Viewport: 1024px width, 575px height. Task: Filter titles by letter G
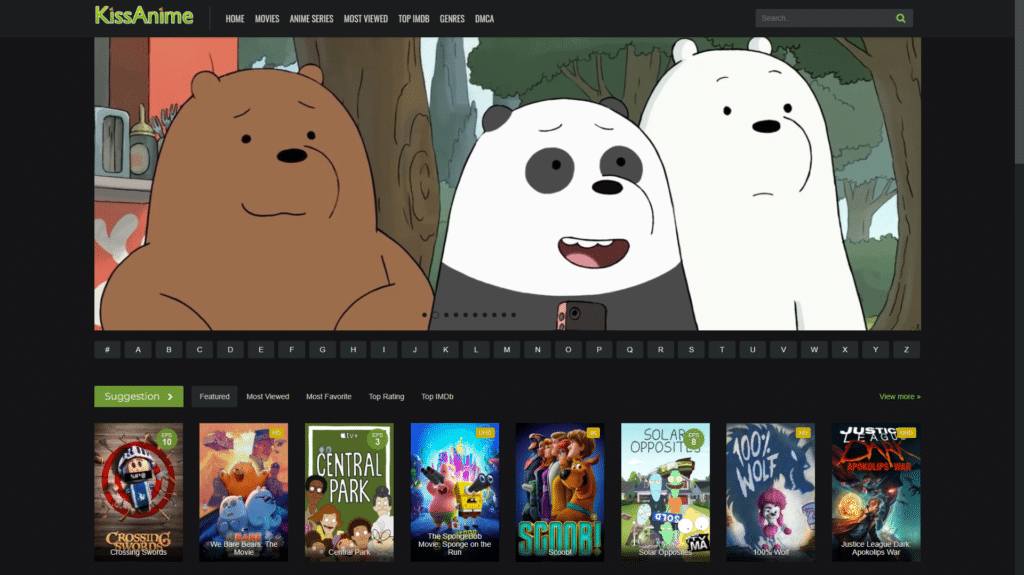(x=322, y=350)
